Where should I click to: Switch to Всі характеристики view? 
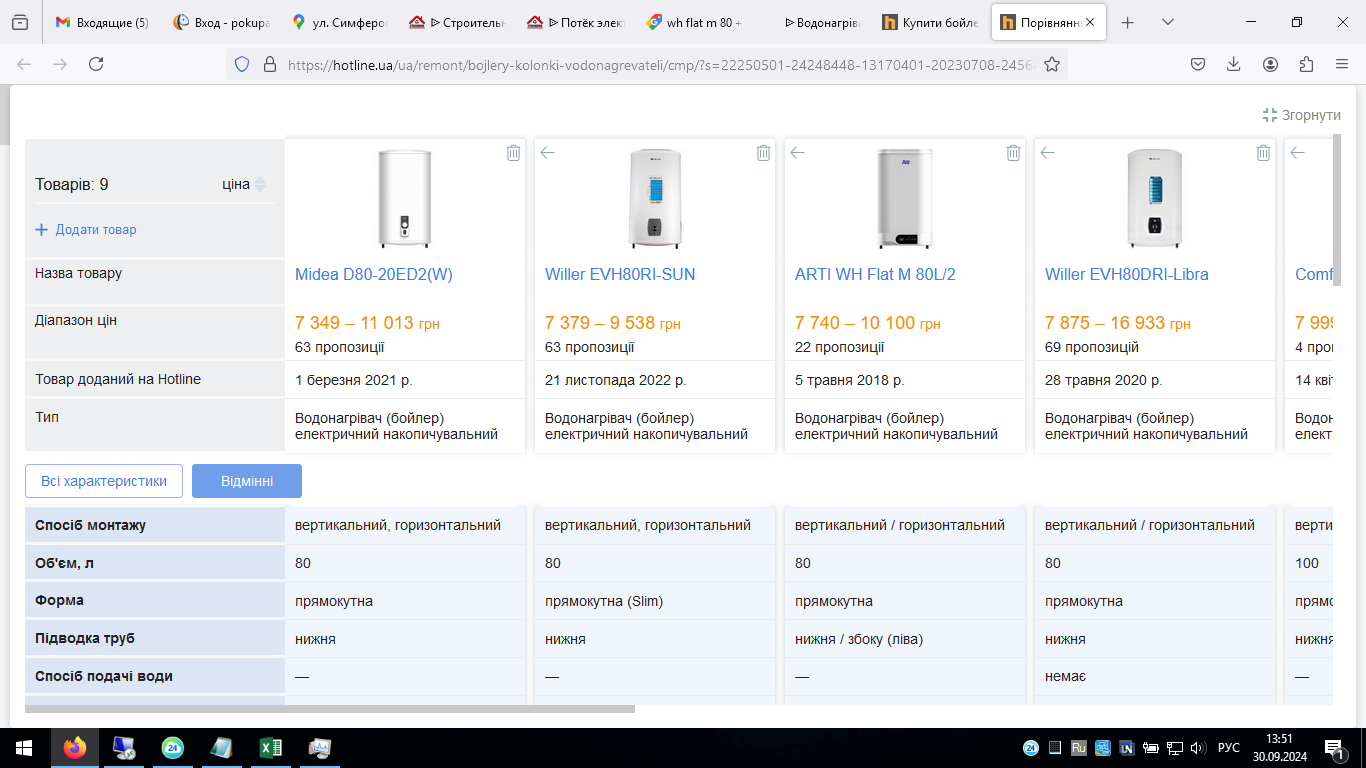coord(104,481)
